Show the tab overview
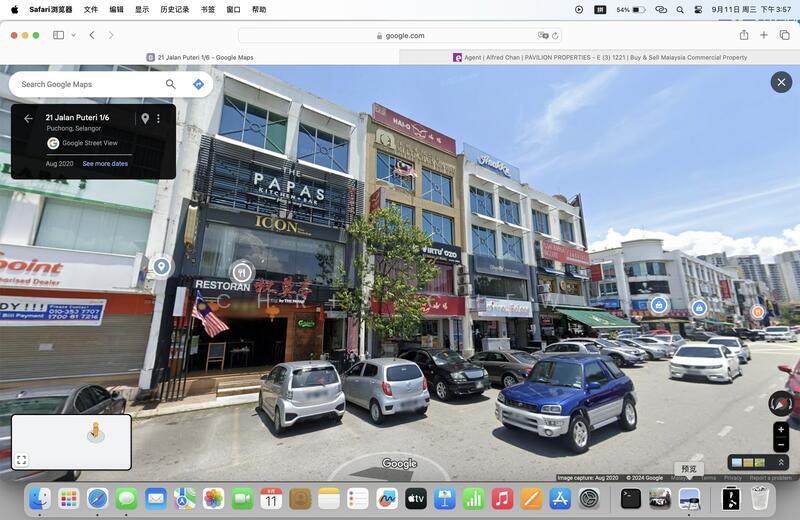This screenshot has height=520, width=800. tap(784, 35)
